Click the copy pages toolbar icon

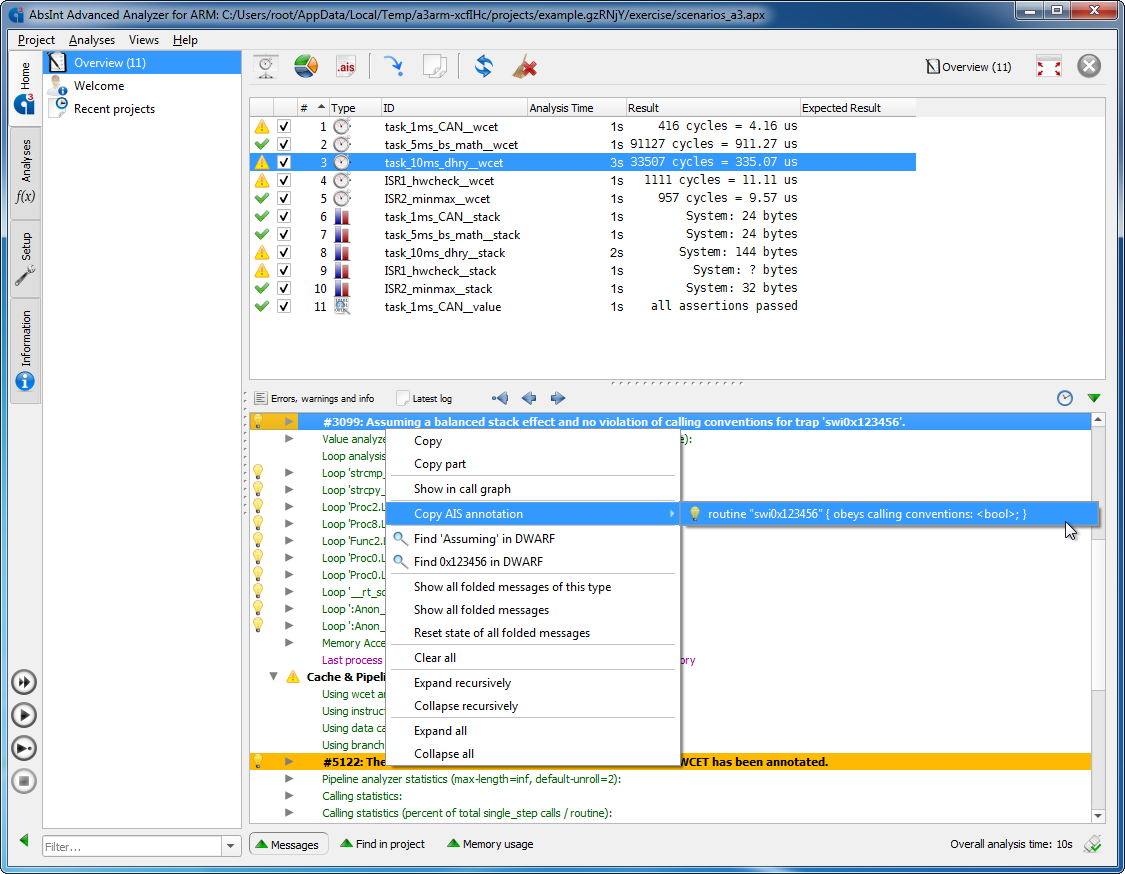(434, 67)
